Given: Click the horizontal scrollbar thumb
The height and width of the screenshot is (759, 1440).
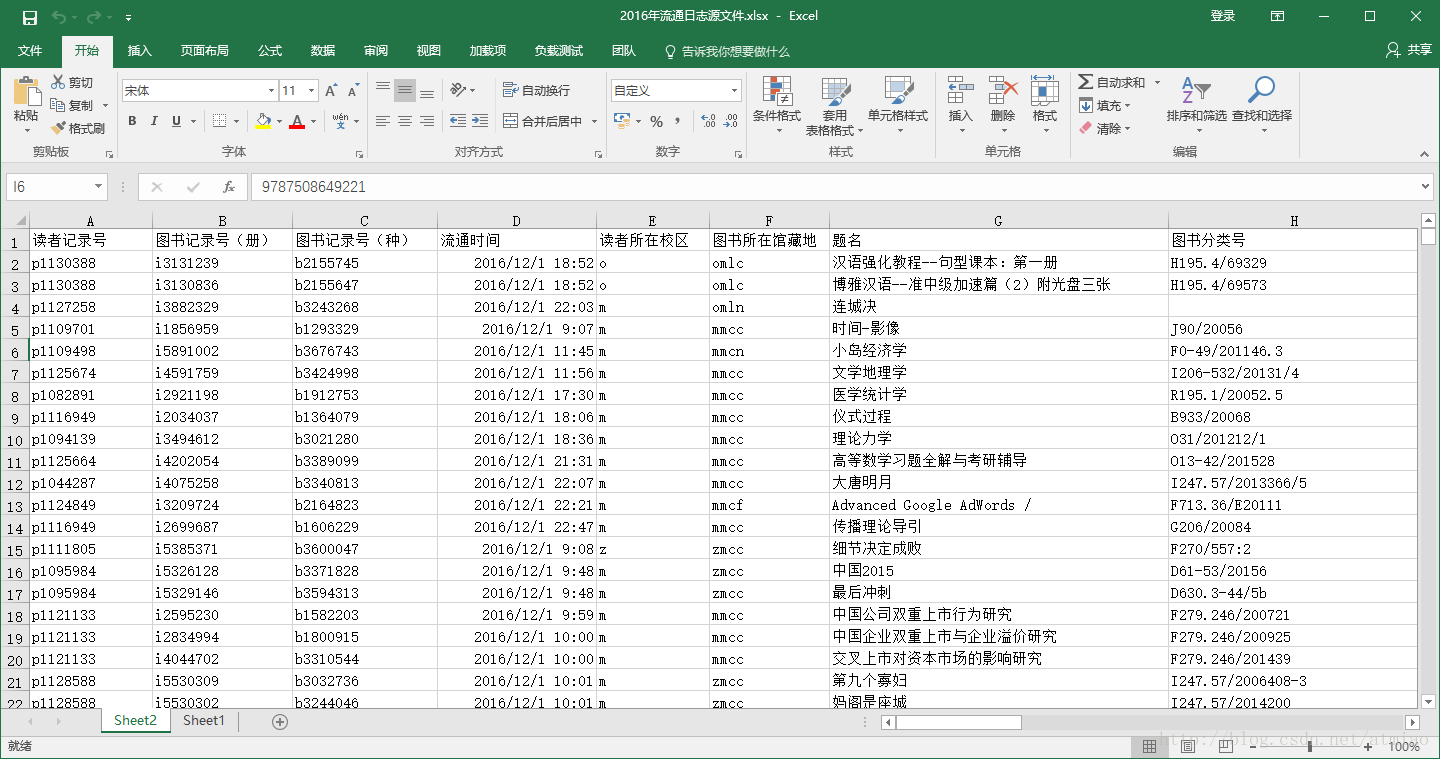Looking at the screenshot, I should pyautogui.click(x=958, y=722).
